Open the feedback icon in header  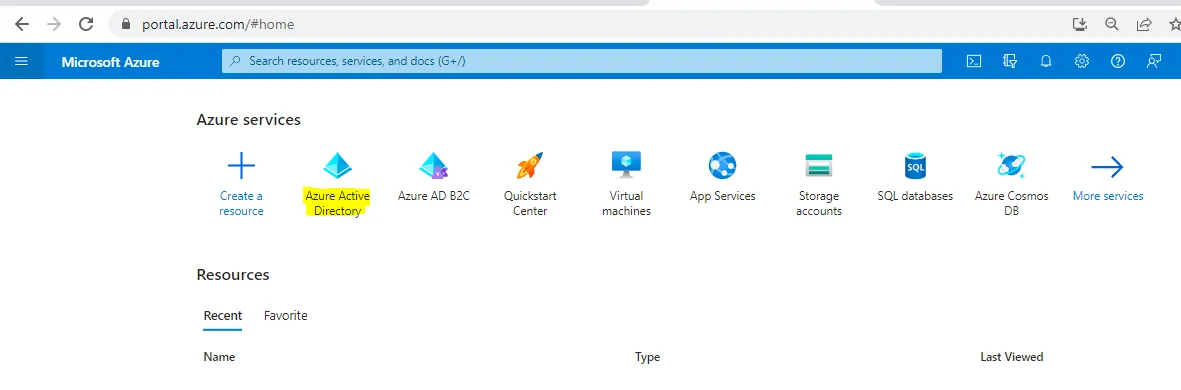1154,61
